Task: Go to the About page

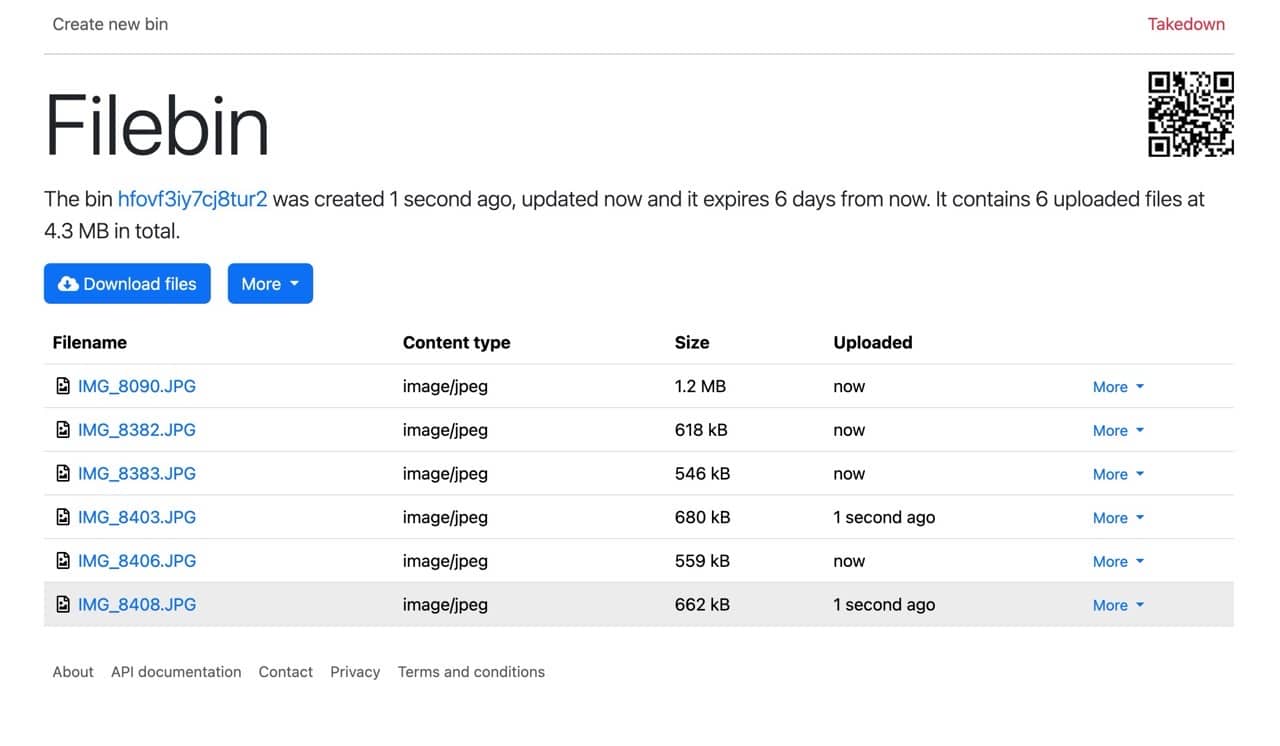Action: [x=73, y=672]
